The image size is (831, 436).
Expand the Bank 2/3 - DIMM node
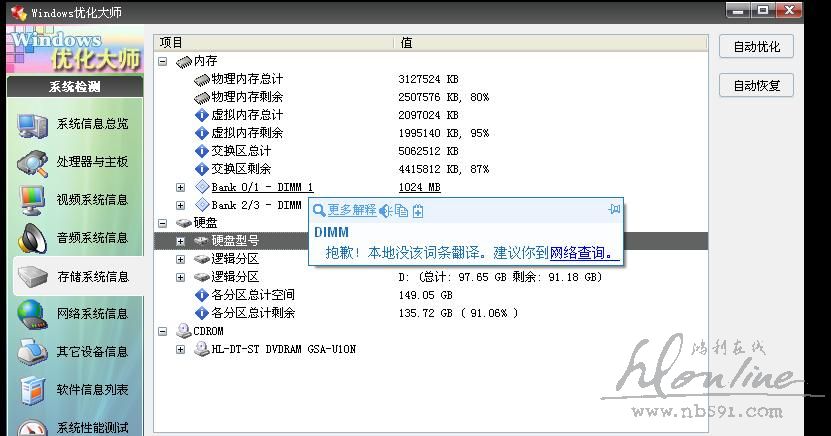point(181,206)
